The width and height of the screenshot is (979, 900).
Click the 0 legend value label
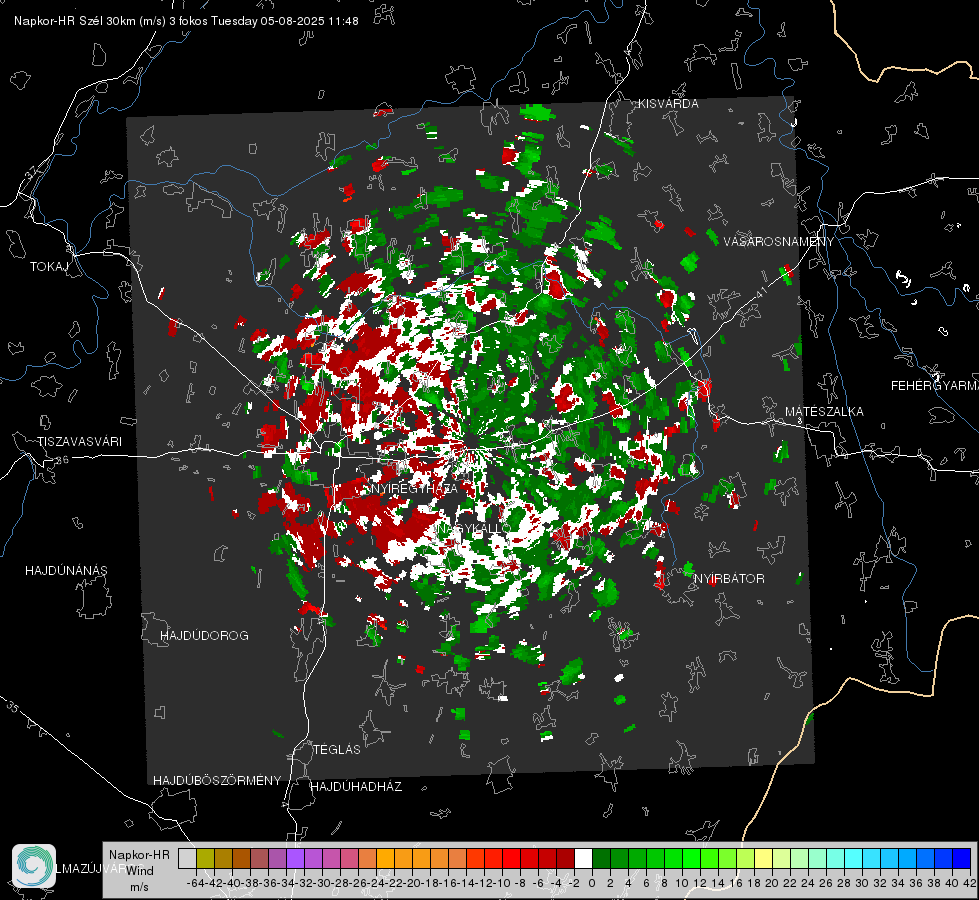coord(592,883)
